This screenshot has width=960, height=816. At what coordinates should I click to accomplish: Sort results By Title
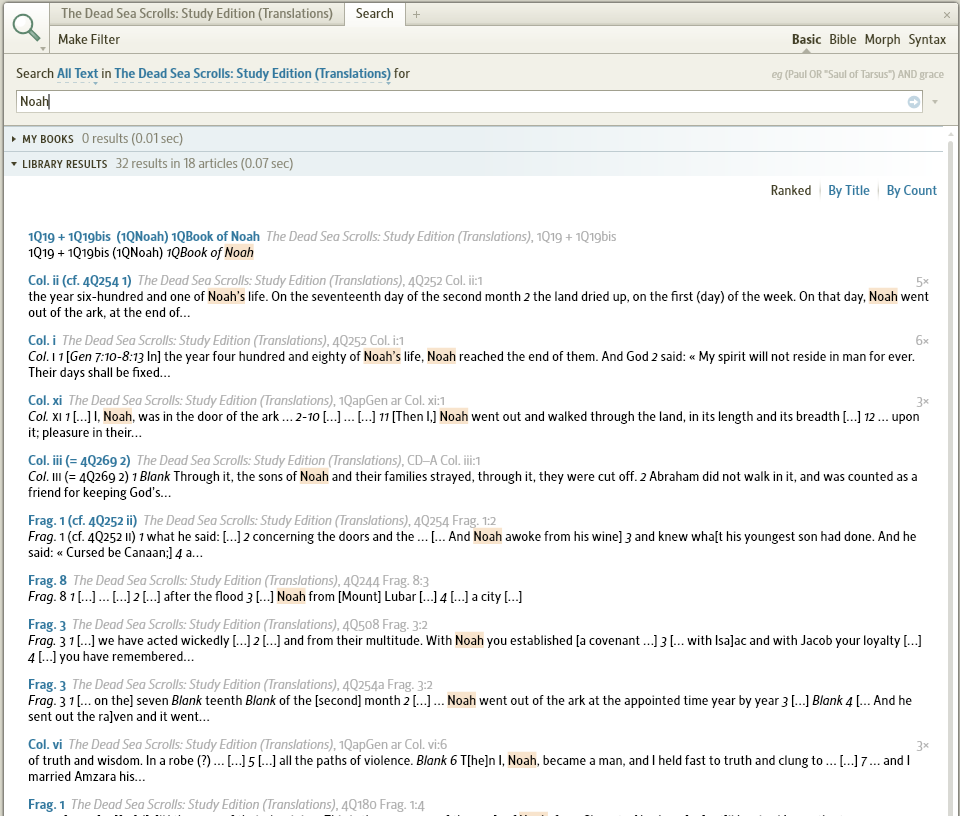coord(849,190)
